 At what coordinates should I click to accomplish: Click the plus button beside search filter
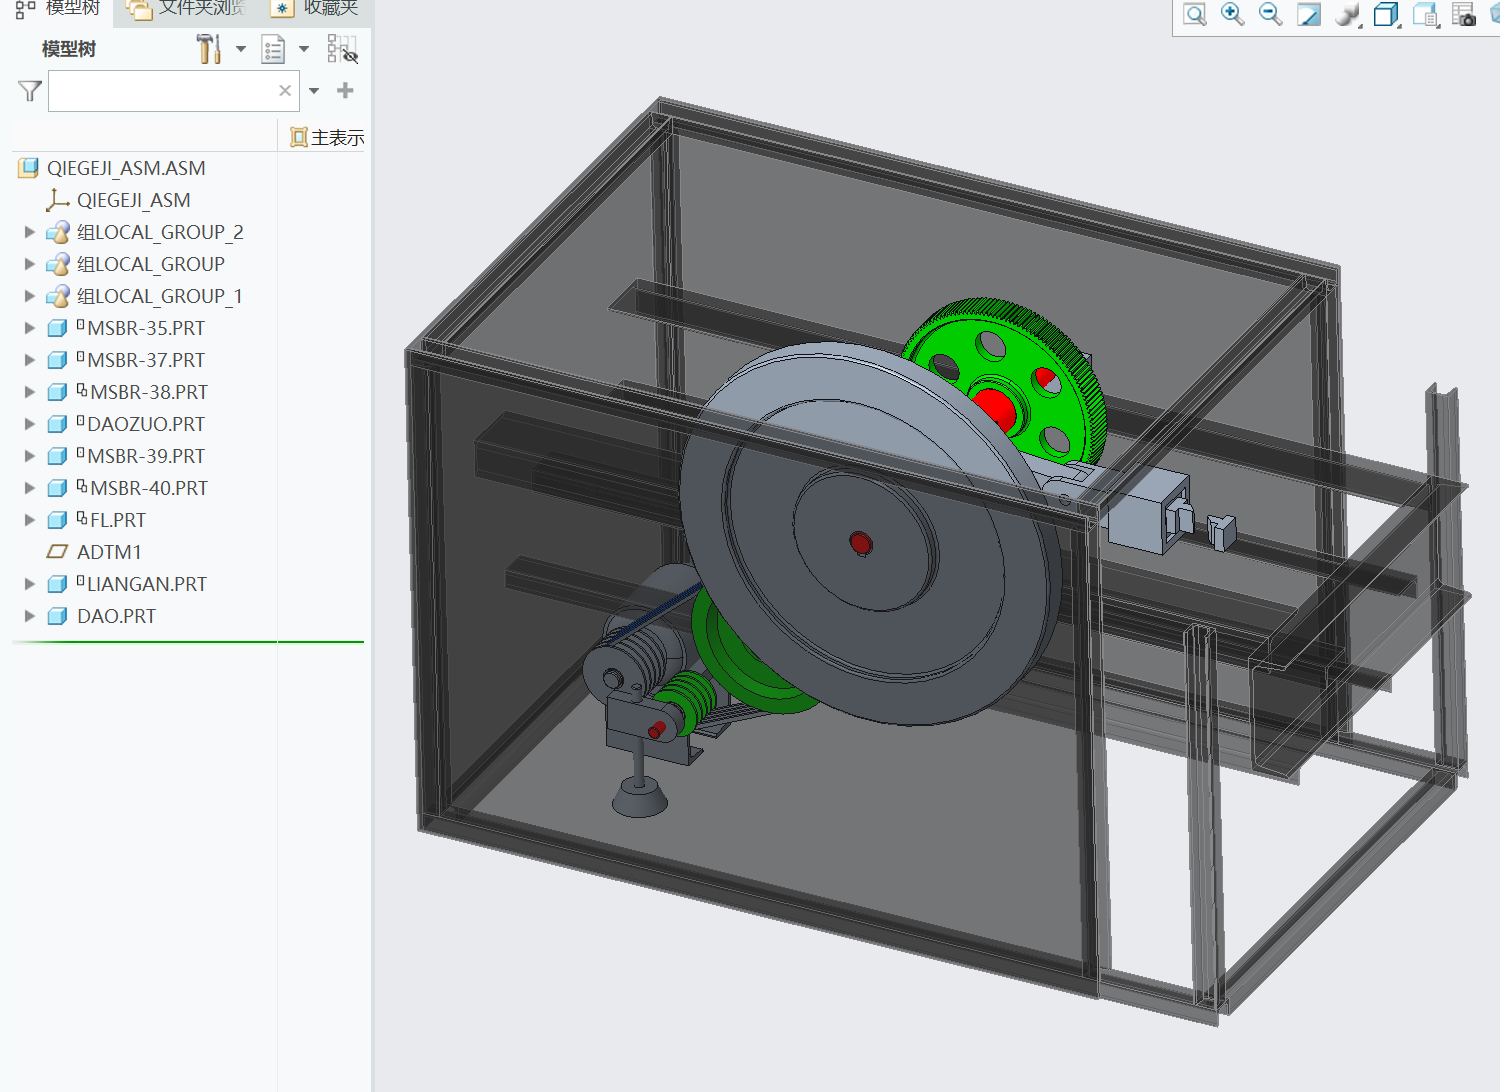pos(345,91)
